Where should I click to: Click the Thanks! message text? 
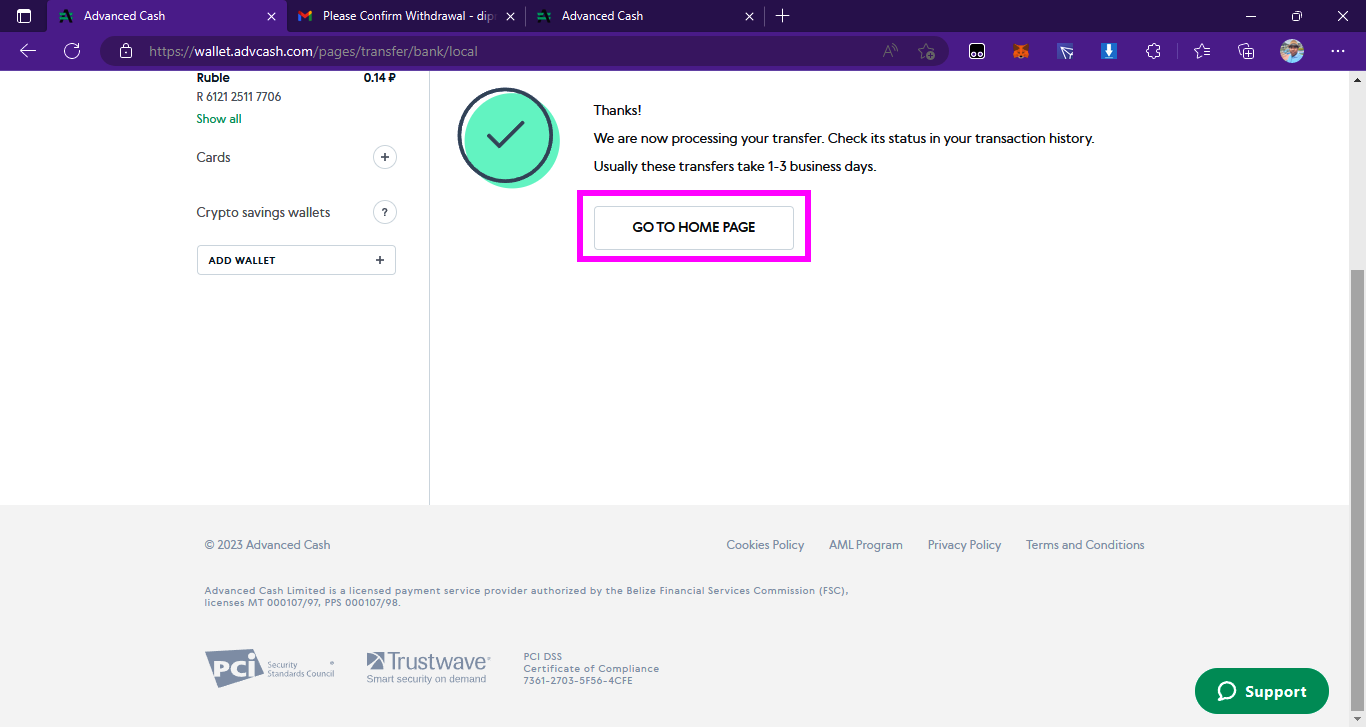(x=617, y=110)
